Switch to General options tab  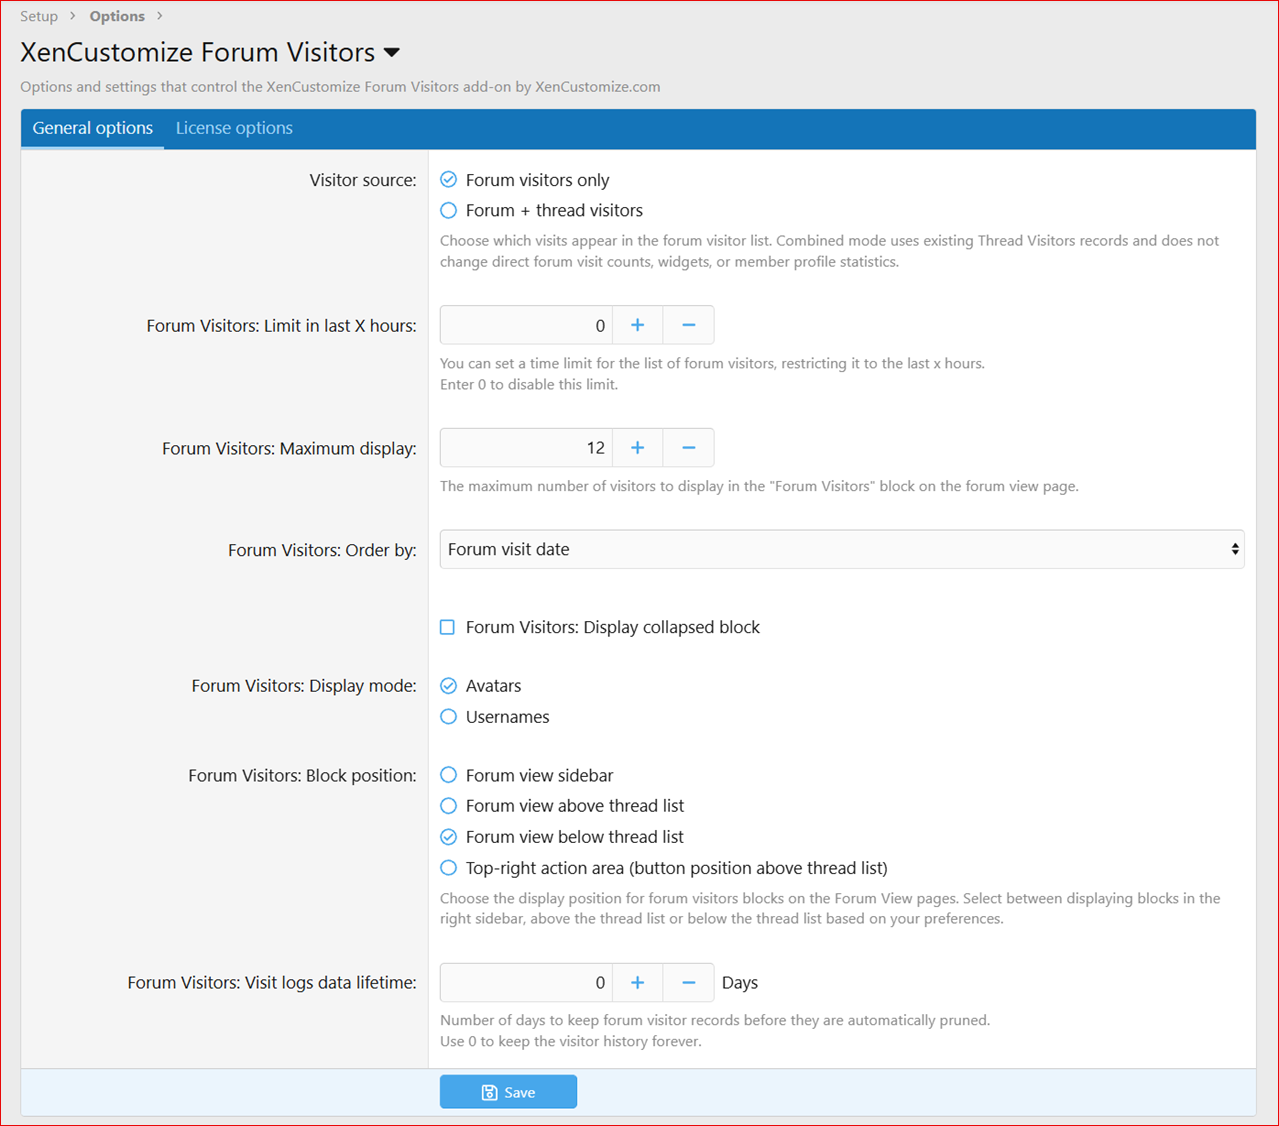pos(93,128)
